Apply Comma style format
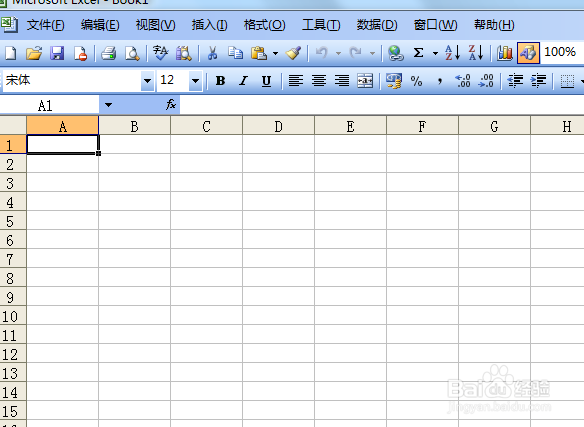Viewport: 584px width, 427px height. click(x=440, y=80)
